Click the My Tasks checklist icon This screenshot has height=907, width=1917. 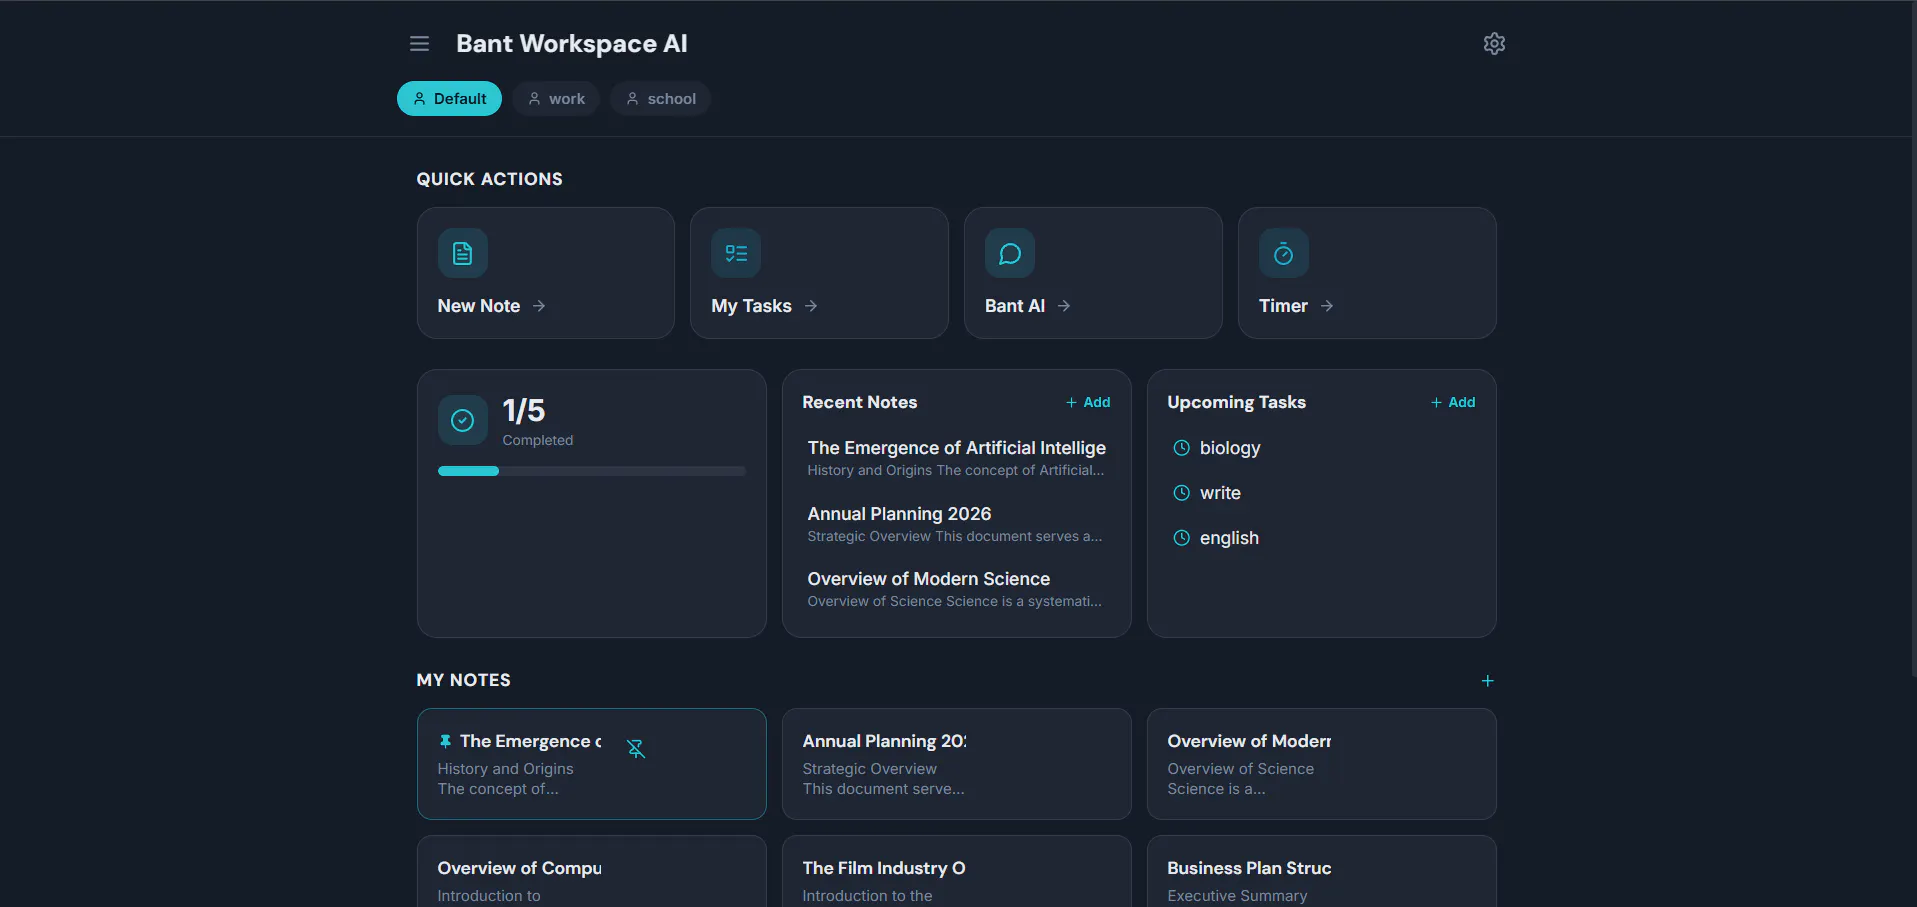coord(736,253)
